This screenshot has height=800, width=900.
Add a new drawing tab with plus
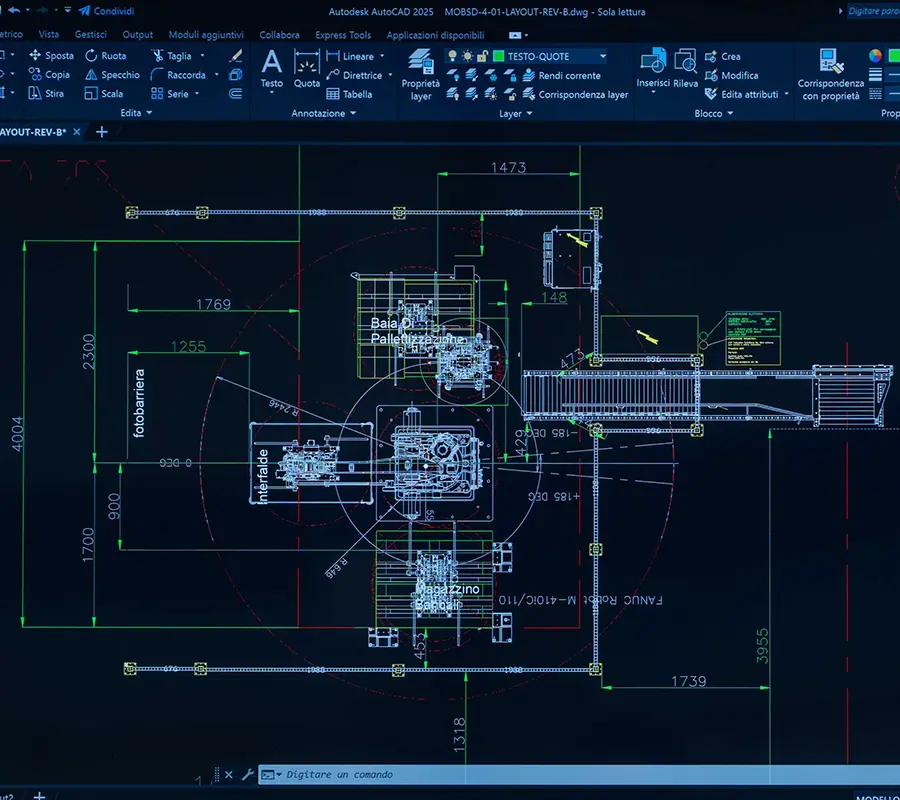pos(102,132)
